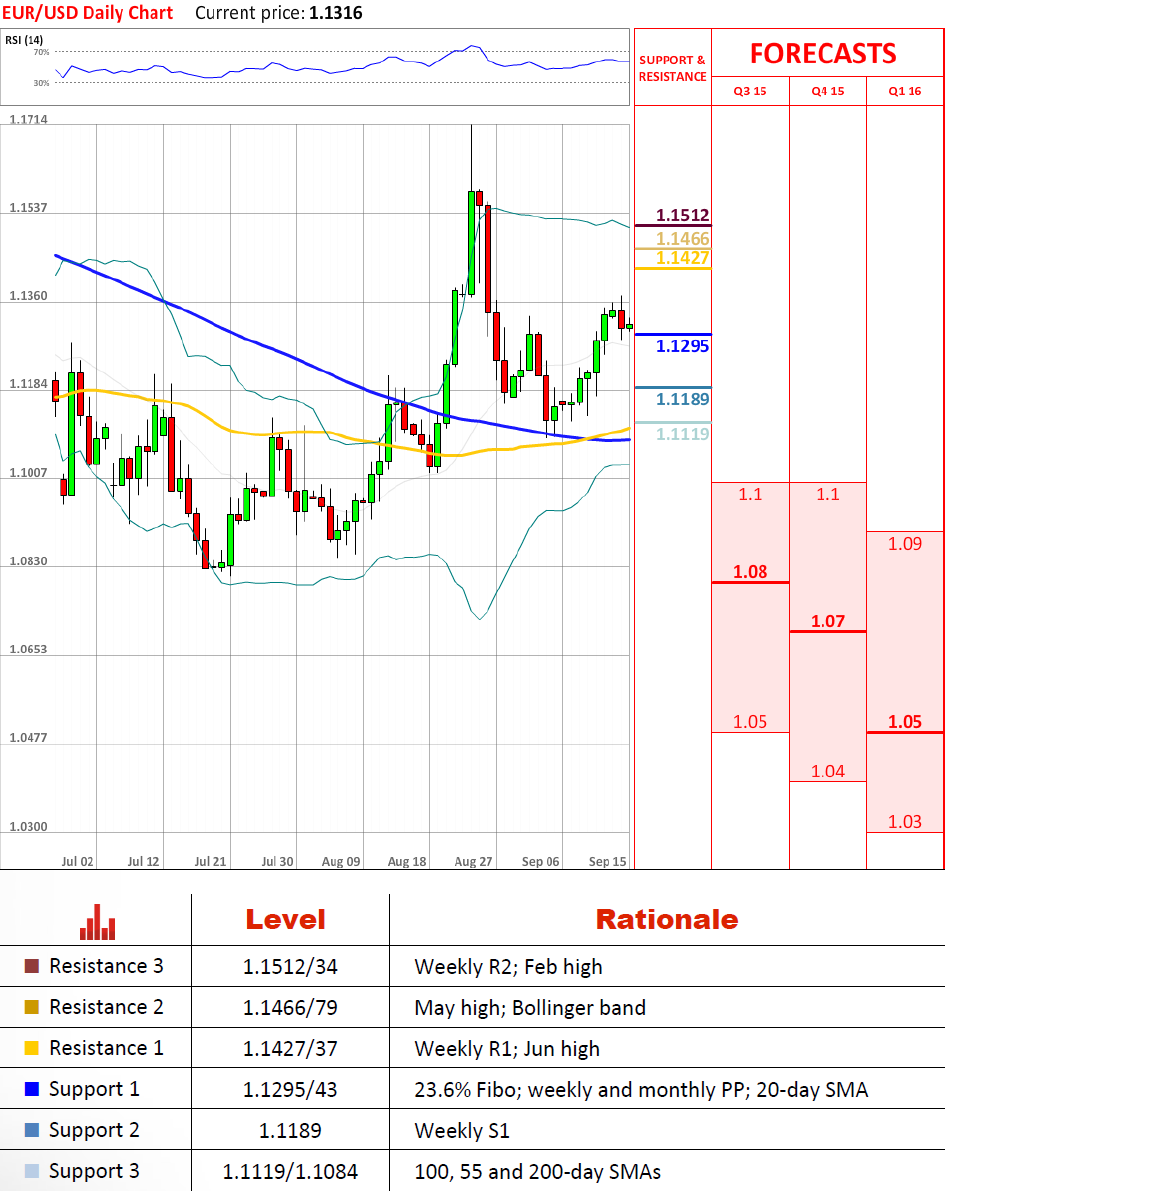The image size is (1152, 1191).
Task: Click the Support 1 blue color swatch
Action: click(x=32, y=1089)
